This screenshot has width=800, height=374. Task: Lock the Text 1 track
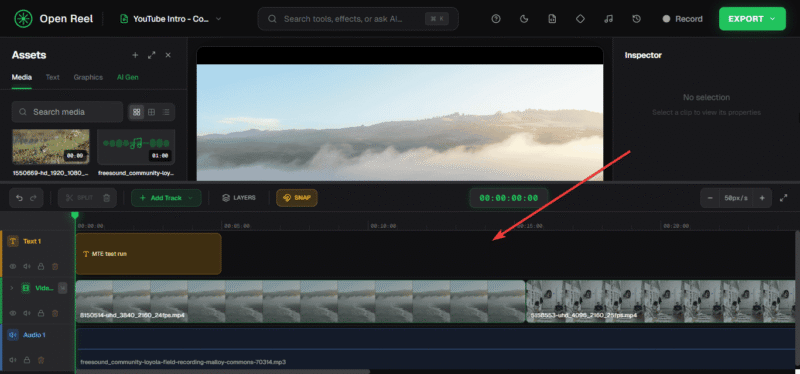pyautogui.click(x=41, y=266)
